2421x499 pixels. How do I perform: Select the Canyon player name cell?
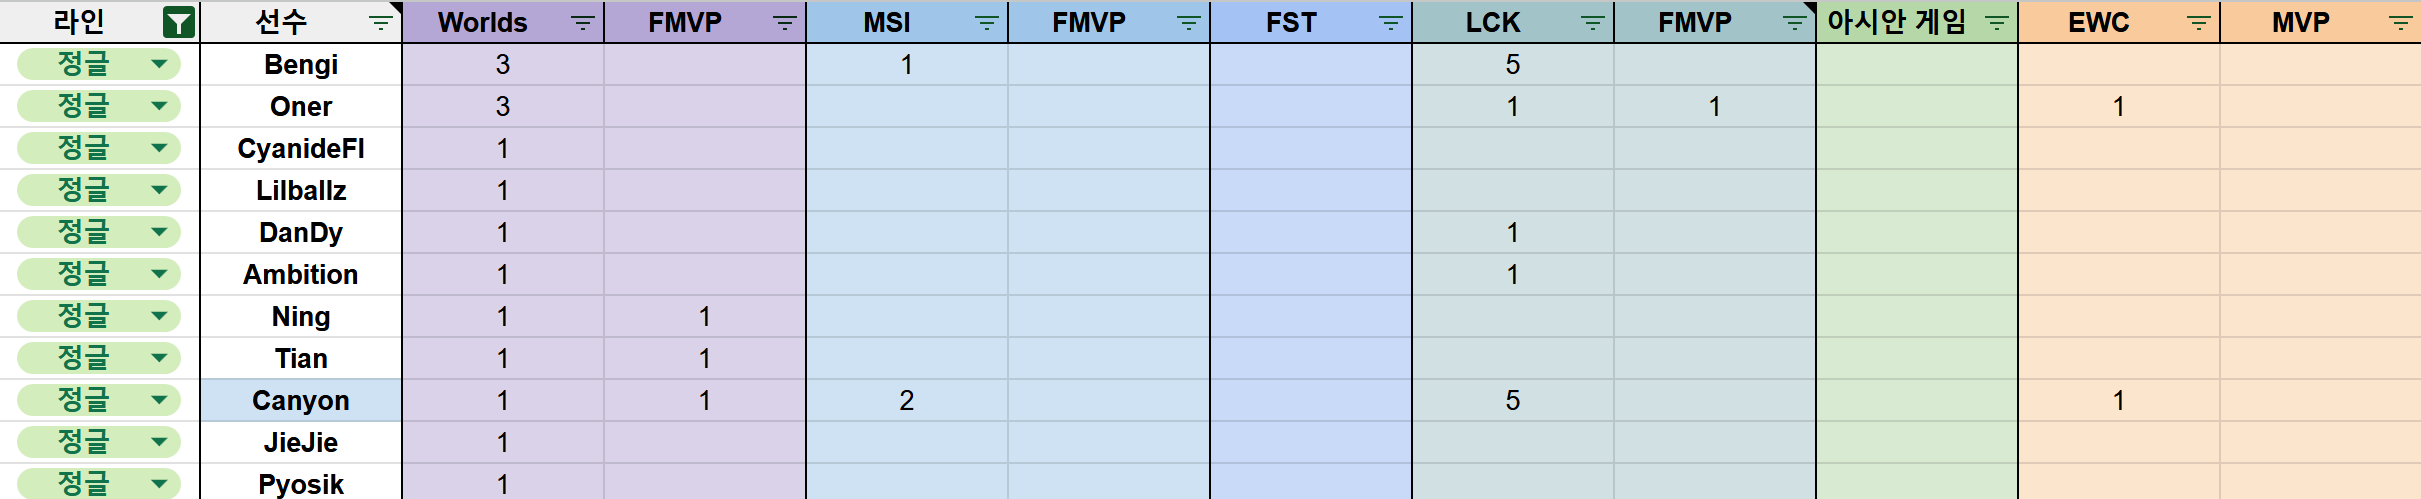pyautogui.click(x=300, y=400)
